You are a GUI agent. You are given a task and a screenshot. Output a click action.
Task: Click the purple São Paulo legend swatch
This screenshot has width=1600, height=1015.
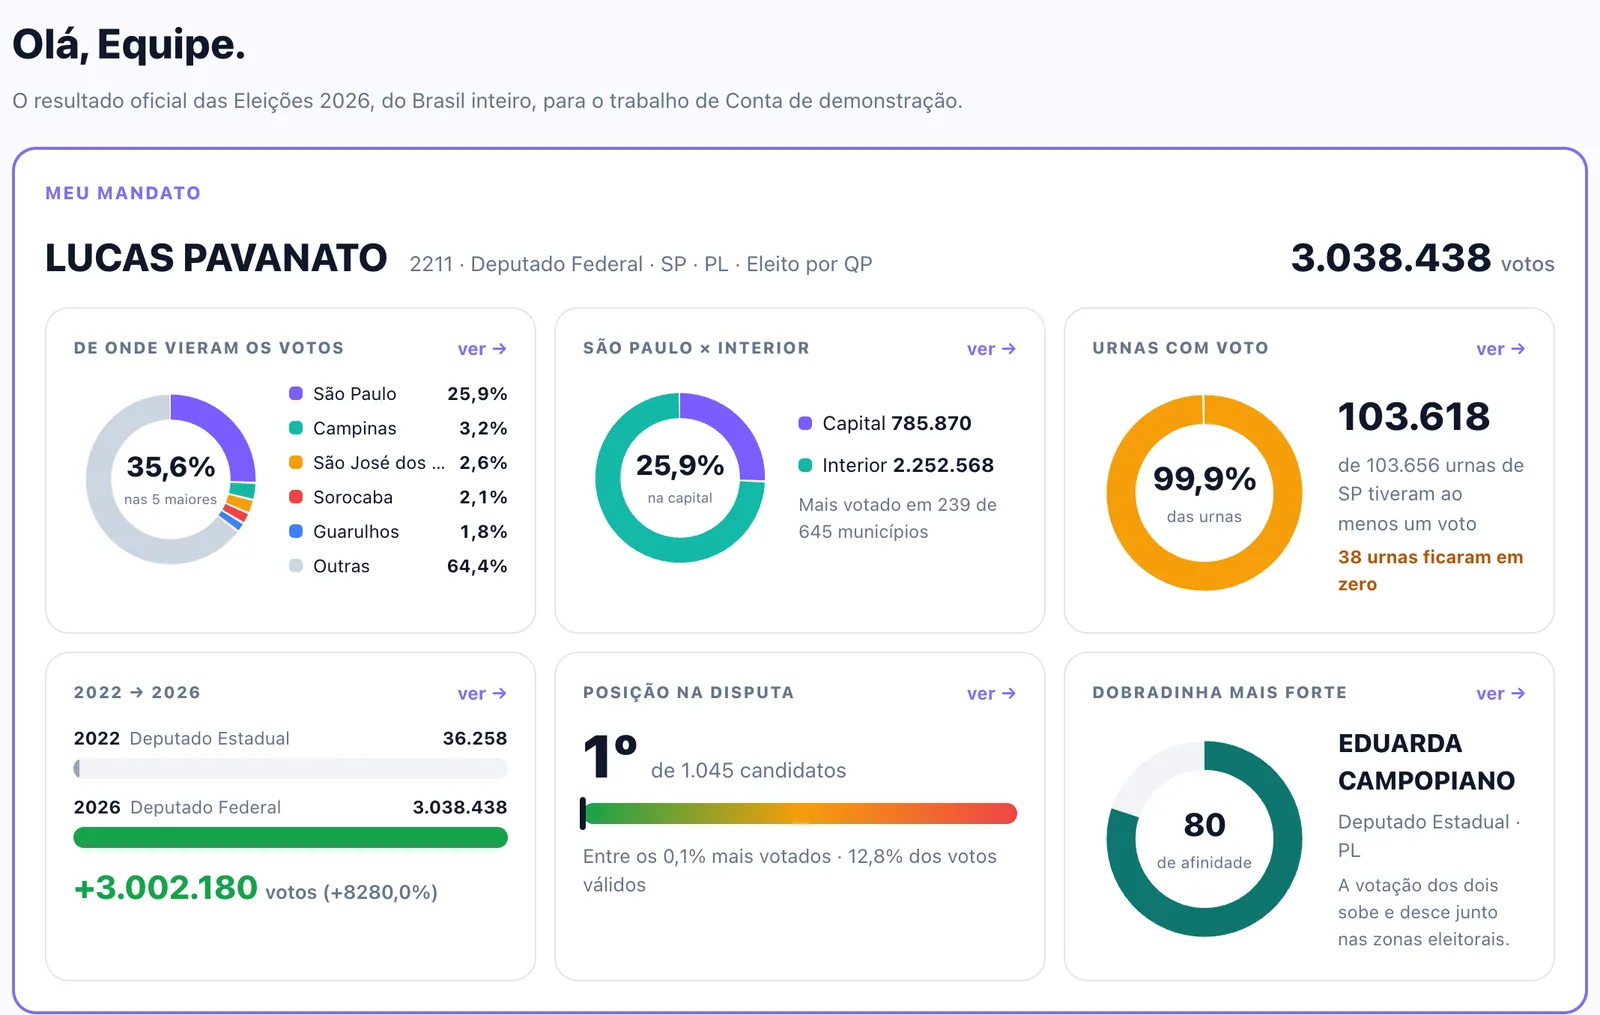point(296,394)
